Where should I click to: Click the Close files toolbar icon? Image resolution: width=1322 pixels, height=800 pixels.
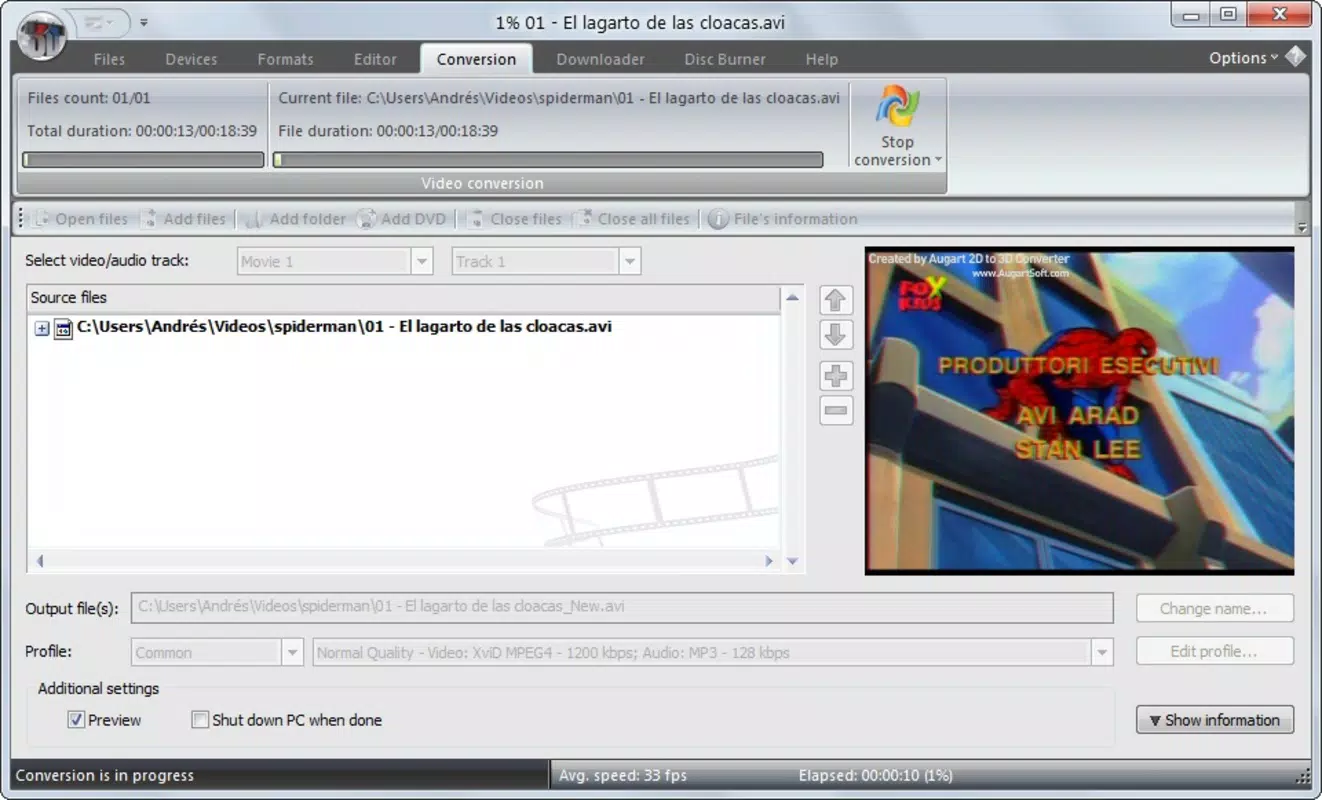click(x=476, y=219)
